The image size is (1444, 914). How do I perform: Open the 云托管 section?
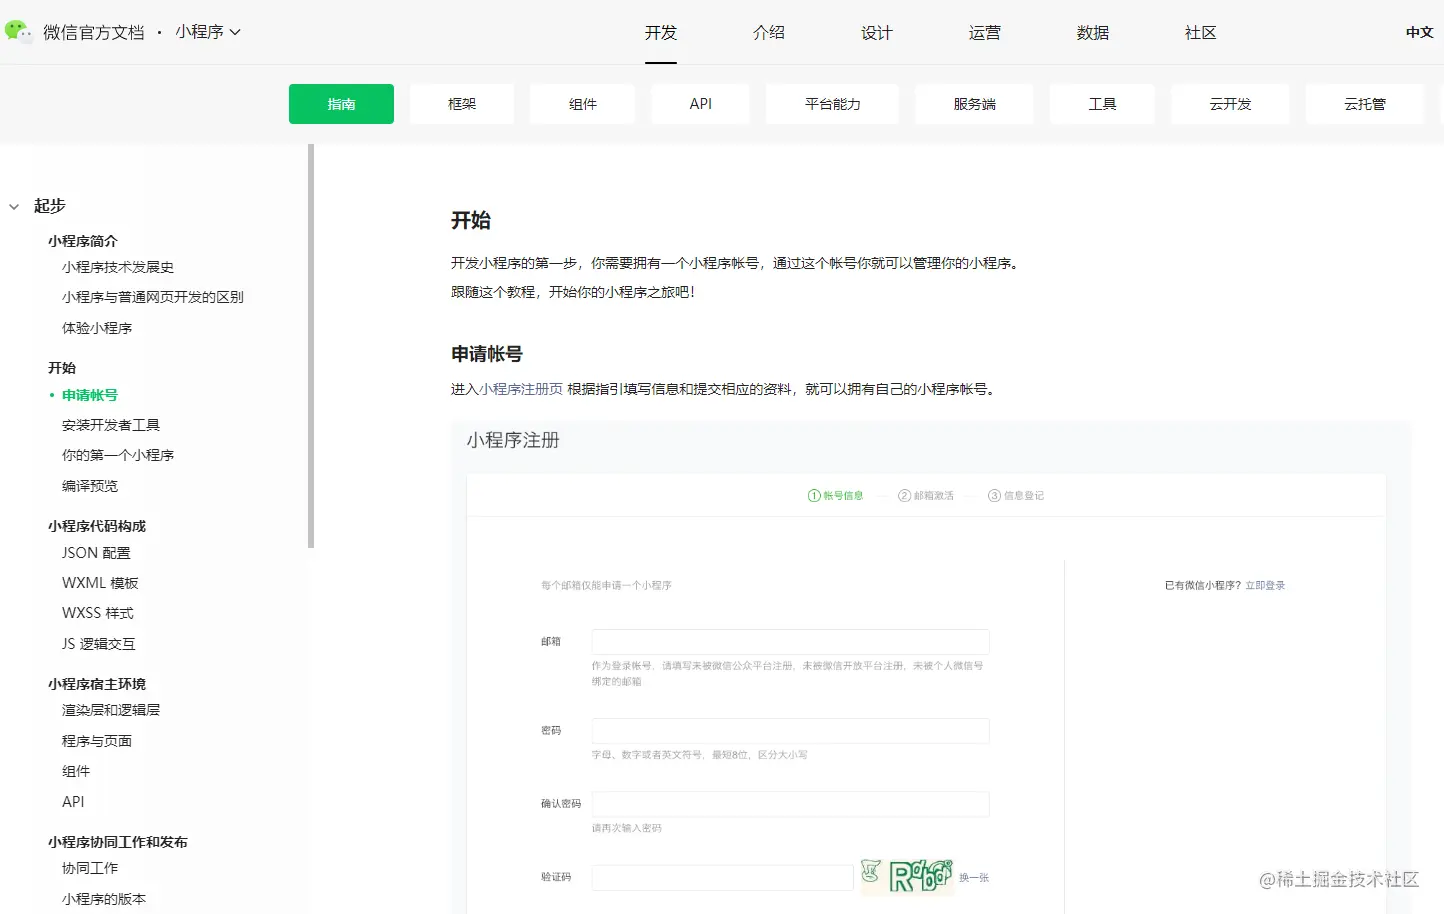coord(1364,103)
